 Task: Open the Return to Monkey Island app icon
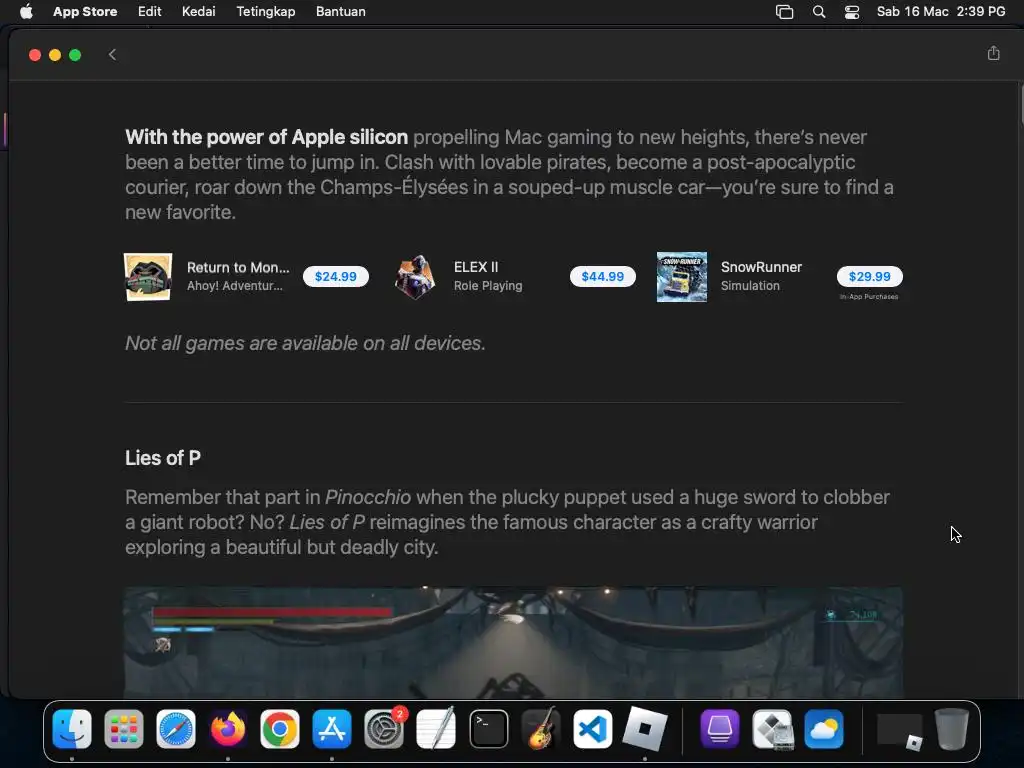tap(148, 277)
